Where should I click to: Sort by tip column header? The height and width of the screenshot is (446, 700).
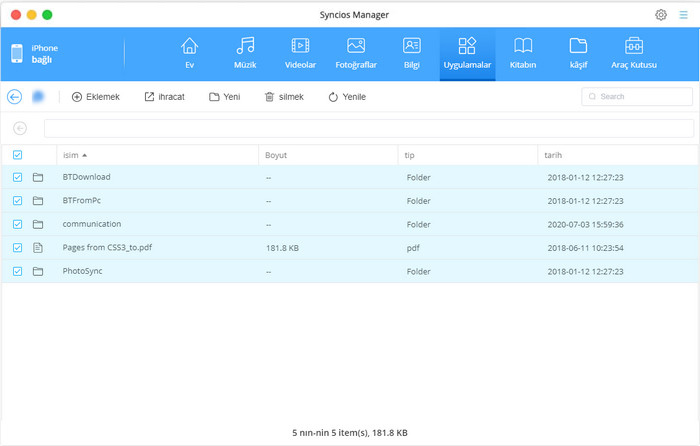pos(468,155)
